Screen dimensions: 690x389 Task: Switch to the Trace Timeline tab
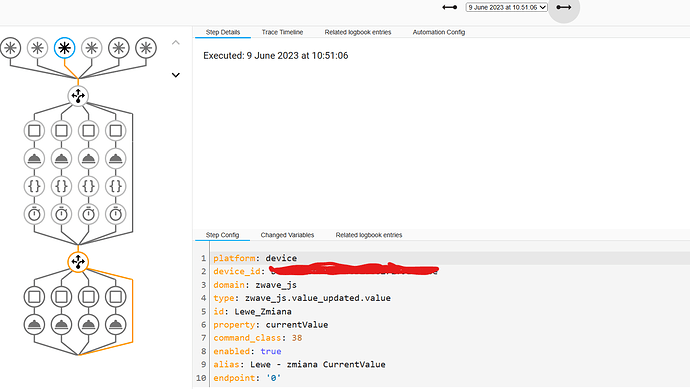click(x=283, y=32)
